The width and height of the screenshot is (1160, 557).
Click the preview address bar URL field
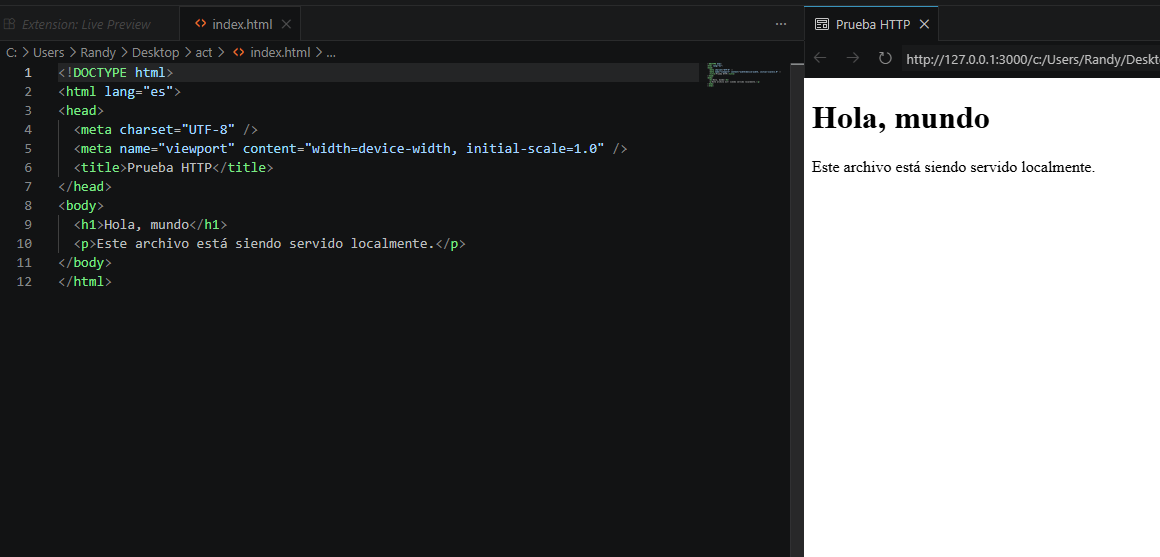1030,59
